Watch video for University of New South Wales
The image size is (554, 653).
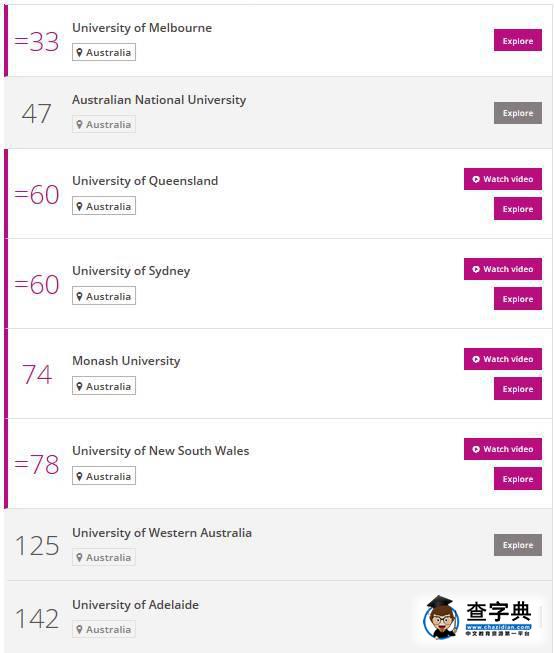503,449
